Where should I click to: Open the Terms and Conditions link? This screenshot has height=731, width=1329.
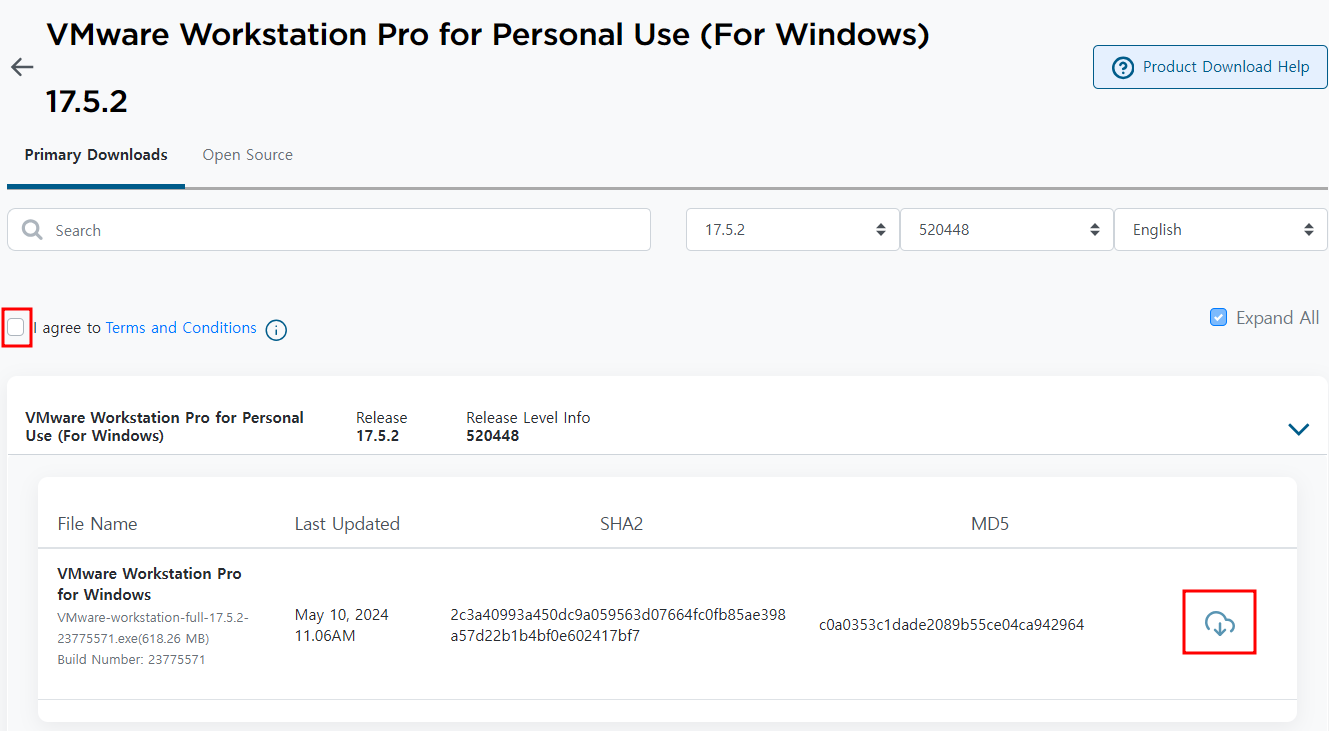[x=181, y=328]
